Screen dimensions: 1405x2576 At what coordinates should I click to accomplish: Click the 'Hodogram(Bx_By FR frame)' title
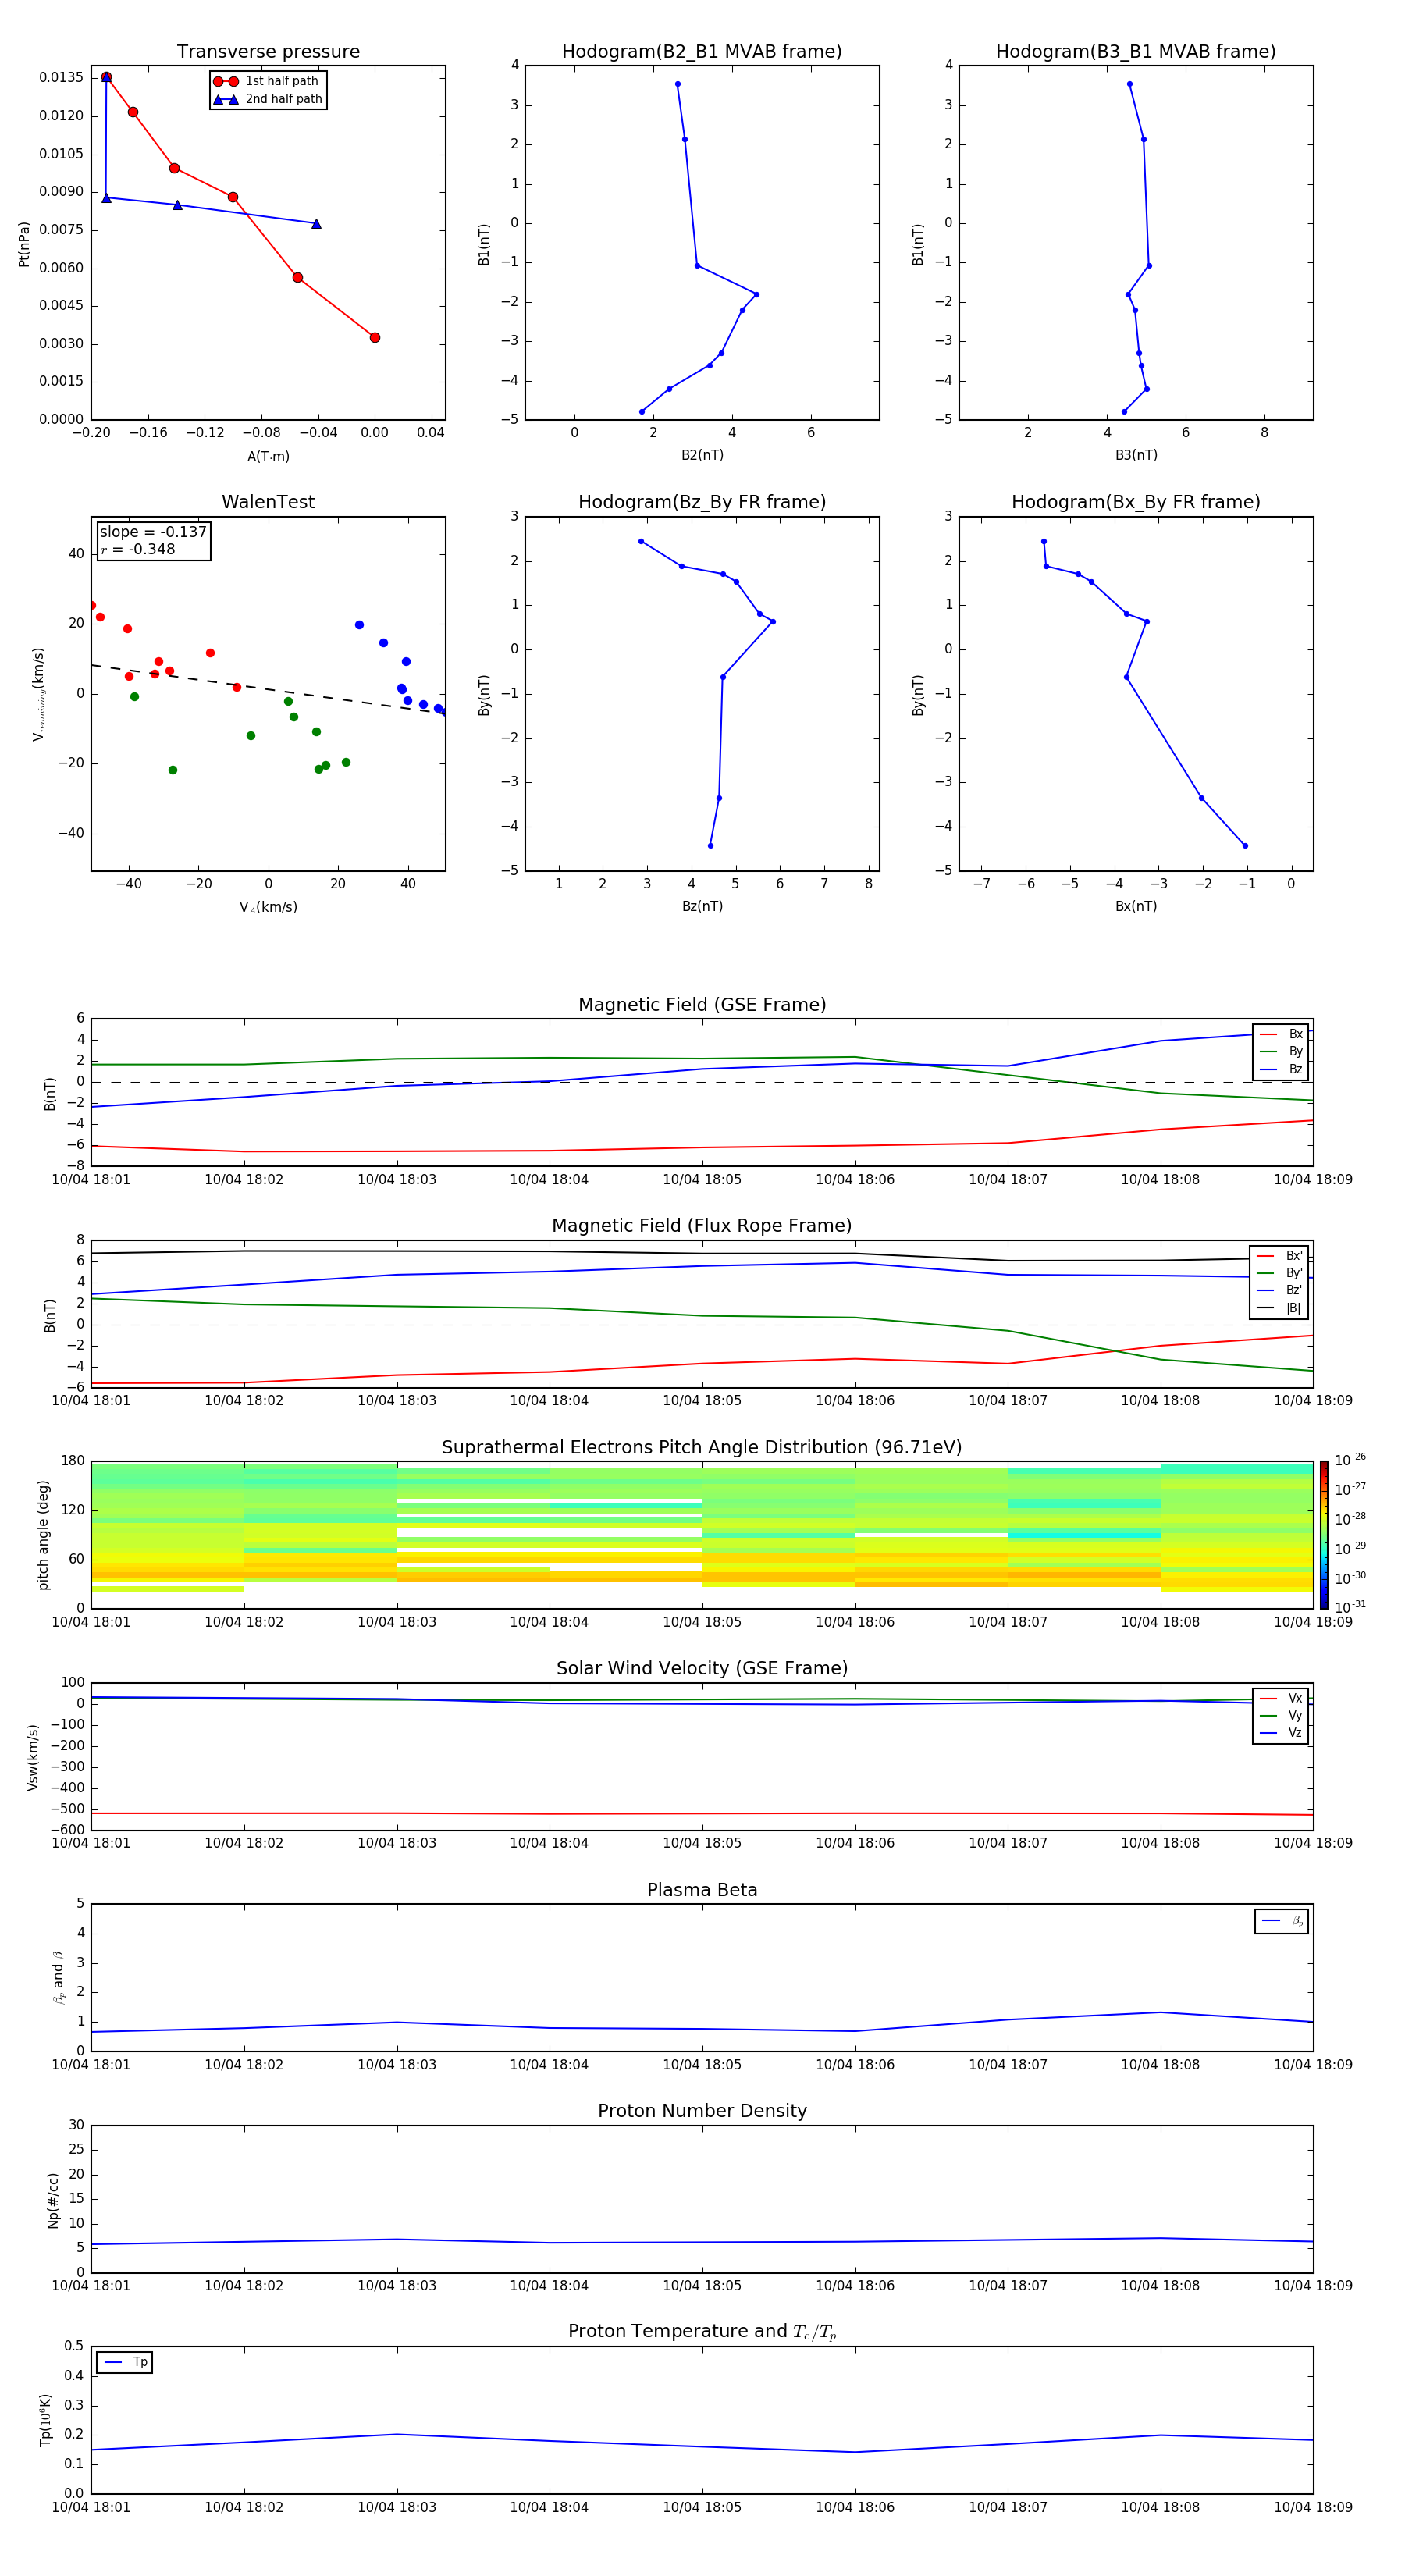tap(1136, 502)
